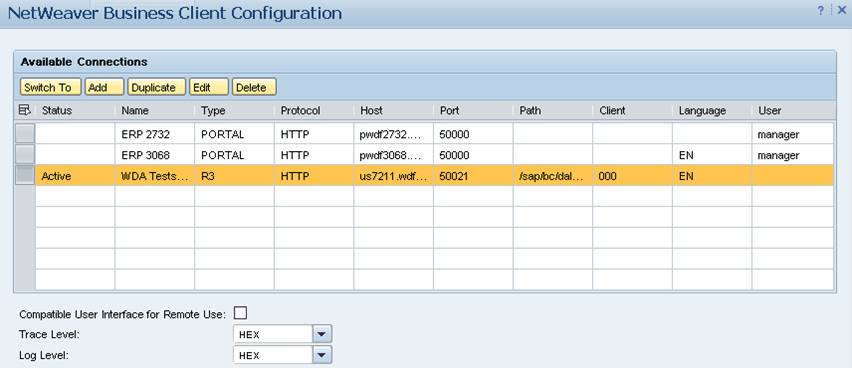Click the us7211.wdf host cell
852x368 pixels.
[x=393, y=176]
